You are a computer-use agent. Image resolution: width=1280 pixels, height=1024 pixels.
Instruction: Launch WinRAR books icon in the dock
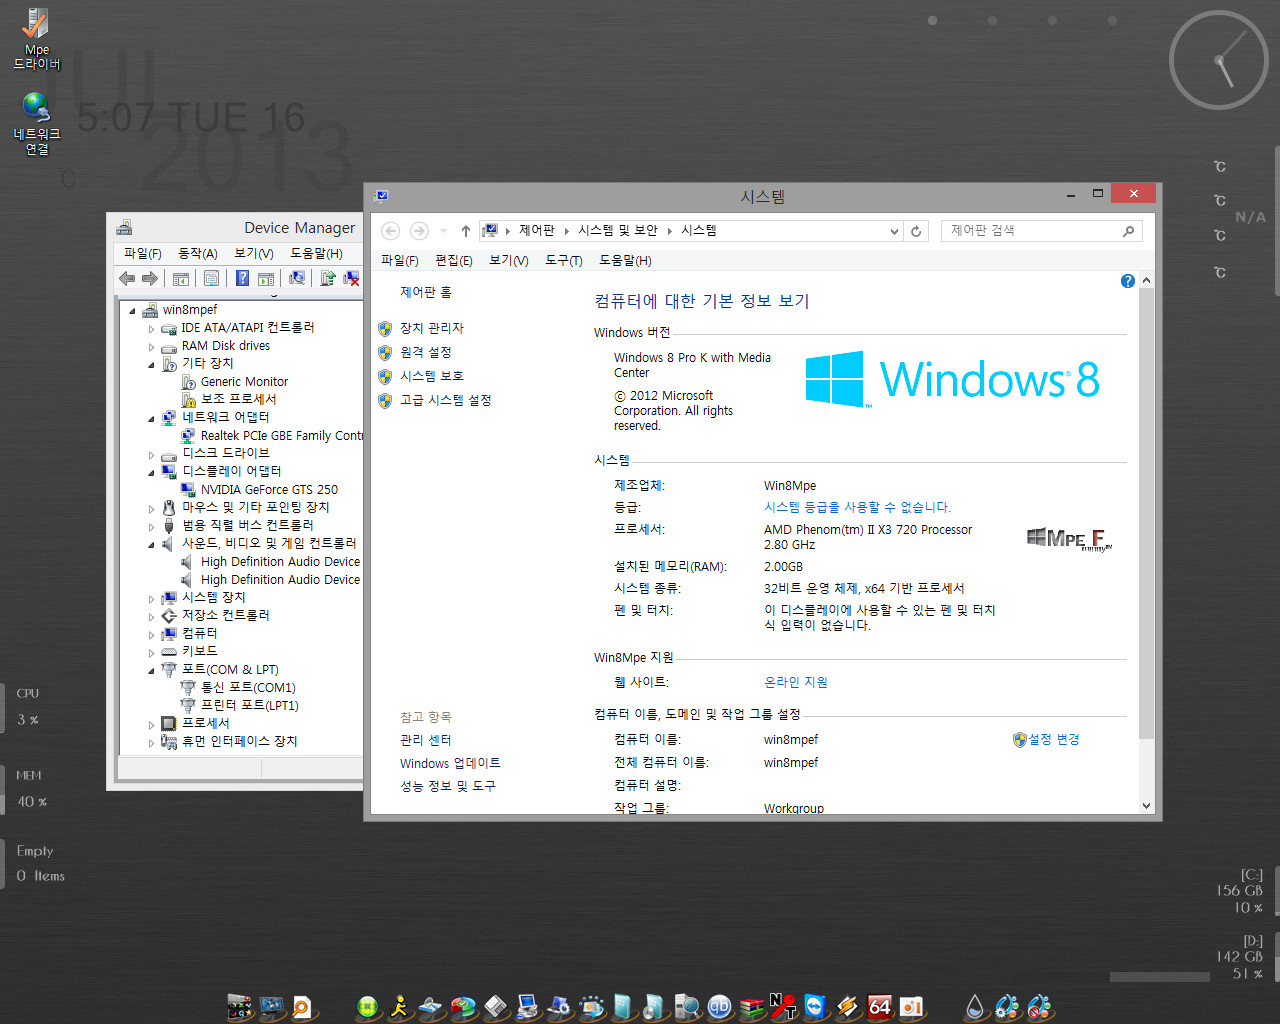pyautogui.click(x=751, y=1006)
